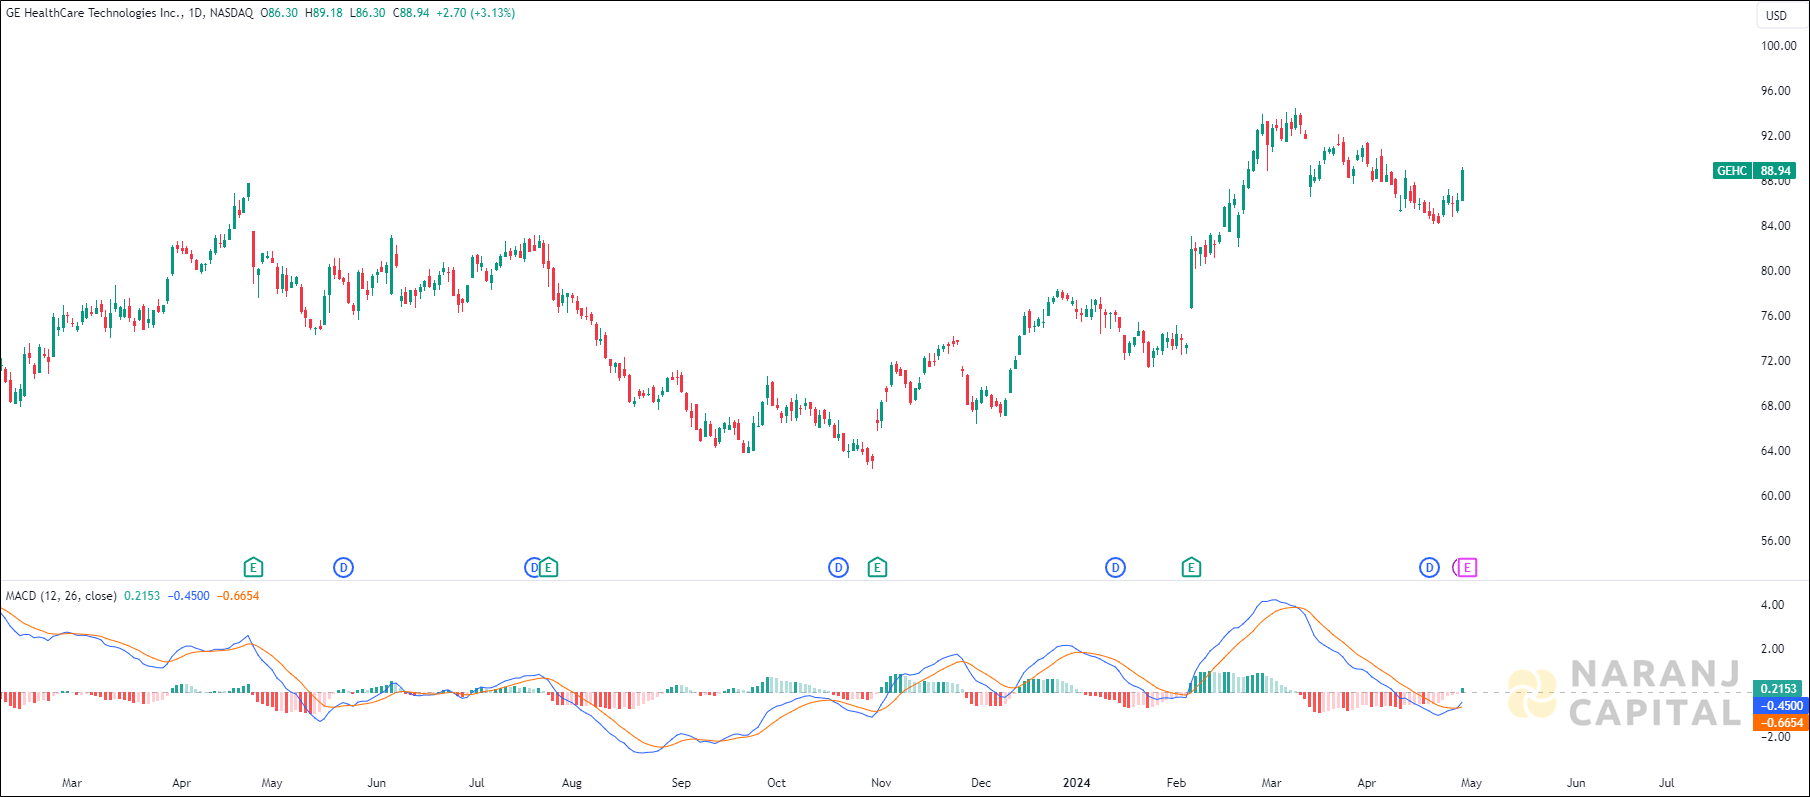Click the 60.00 price axis label
The width and height of the screenshot is (1810, 797).
1776,496
